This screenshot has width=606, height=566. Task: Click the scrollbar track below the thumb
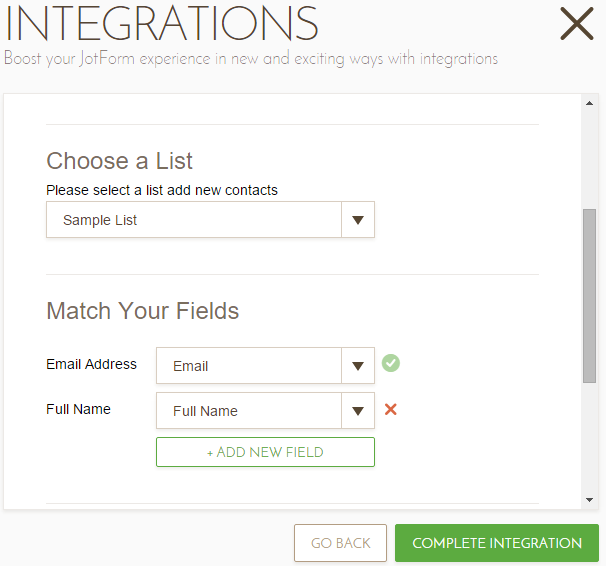point(590,440)
